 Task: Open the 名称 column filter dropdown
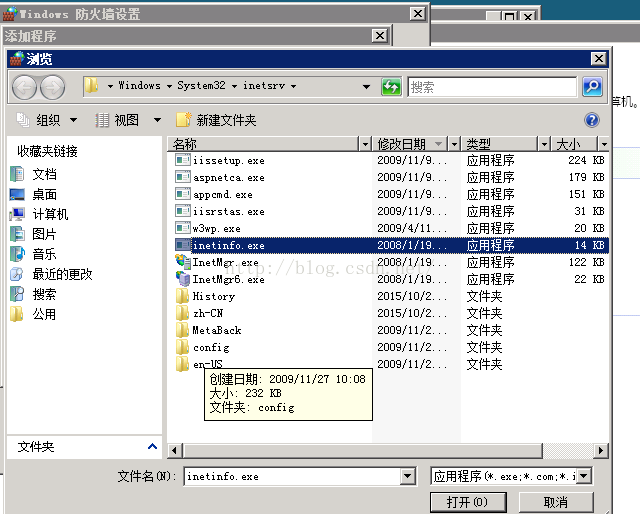(x=365, y=144)
